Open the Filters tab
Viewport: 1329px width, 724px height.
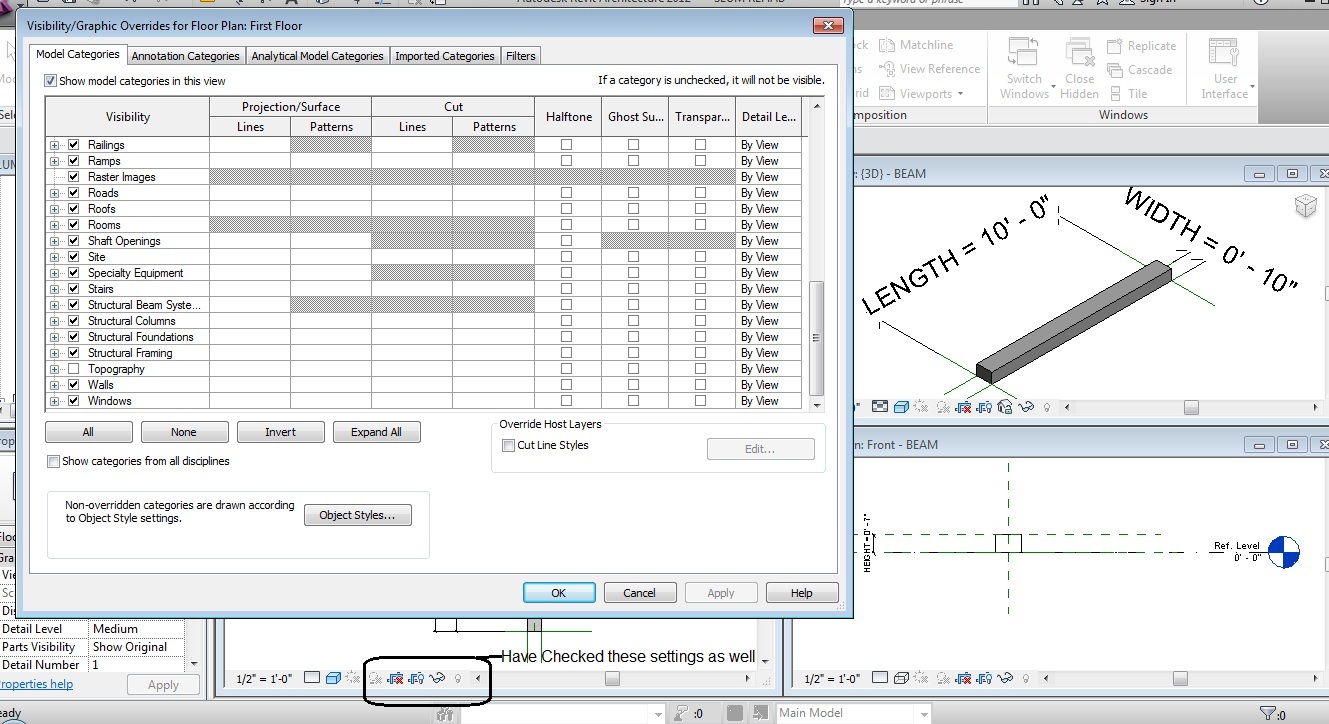pyautogui.click(x=521, y=56)
